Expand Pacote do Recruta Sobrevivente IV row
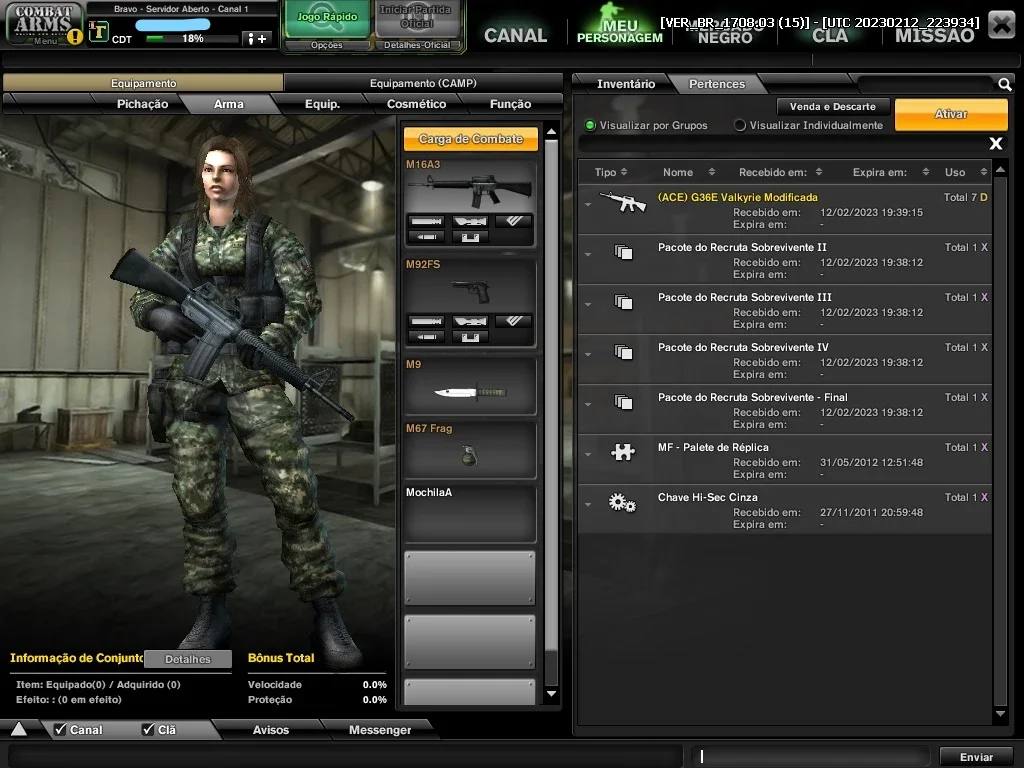 [588, 355]
